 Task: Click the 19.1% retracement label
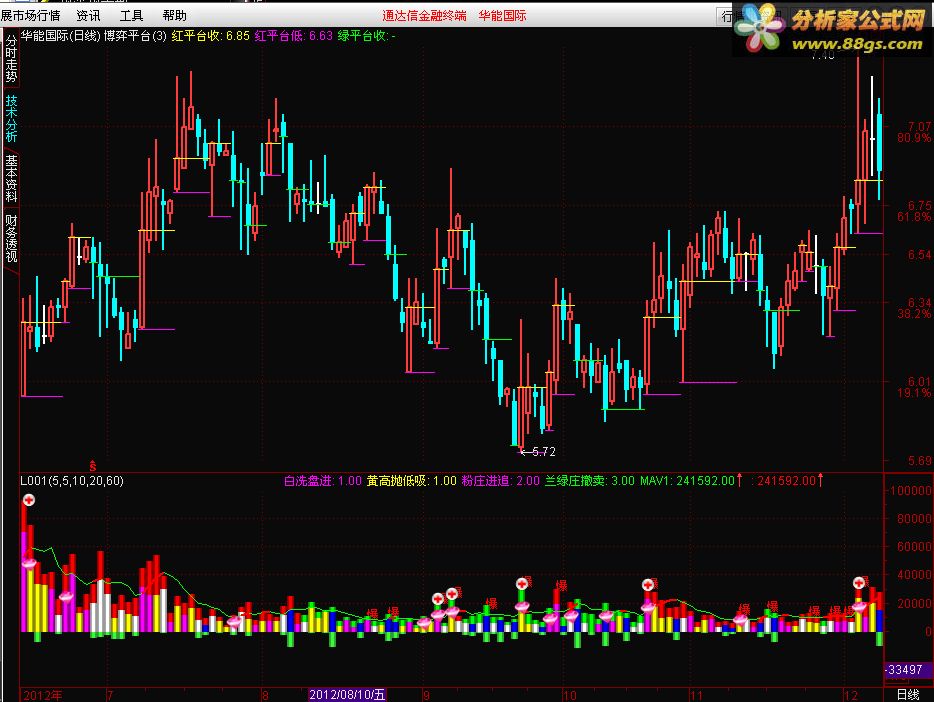(914, 393)
